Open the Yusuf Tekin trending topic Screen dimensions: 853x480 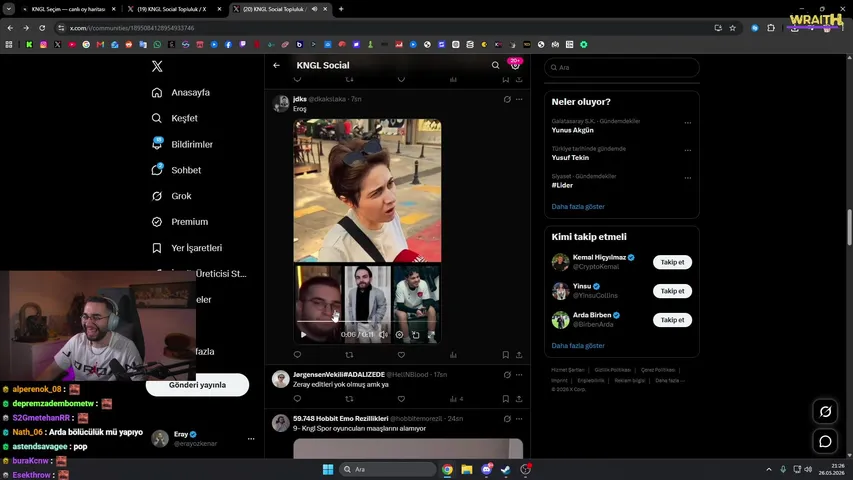570,157
